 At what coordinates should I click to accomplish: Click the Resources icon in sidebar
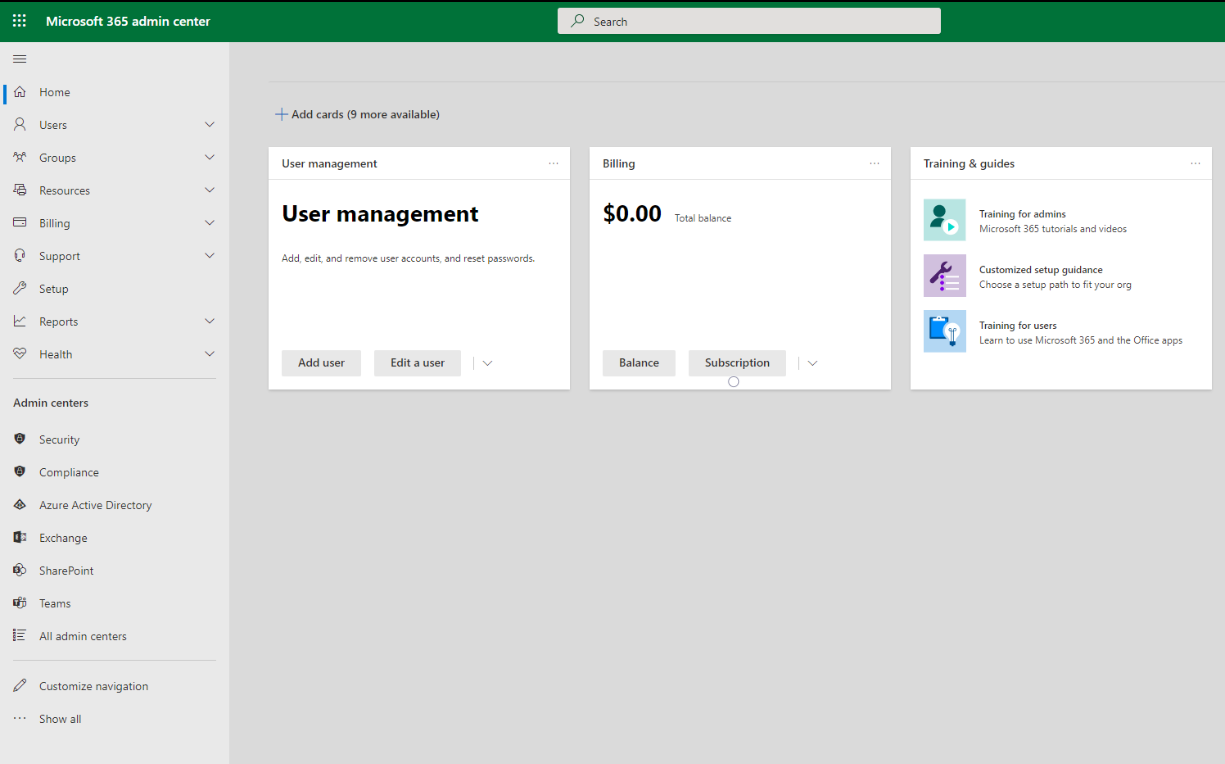click(19, 190)
